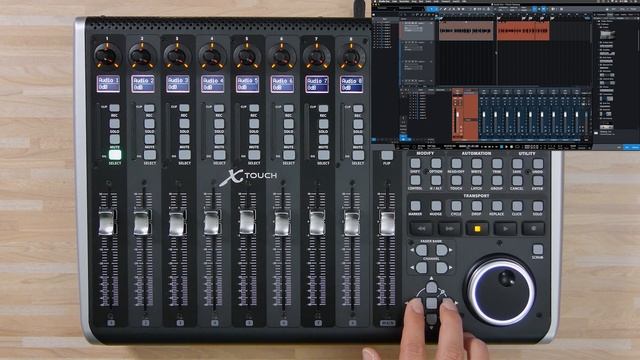The height and width of the screenshot is (360, 640).
Task: Click the Channel right arrow button
Action: tap(442, 268)
